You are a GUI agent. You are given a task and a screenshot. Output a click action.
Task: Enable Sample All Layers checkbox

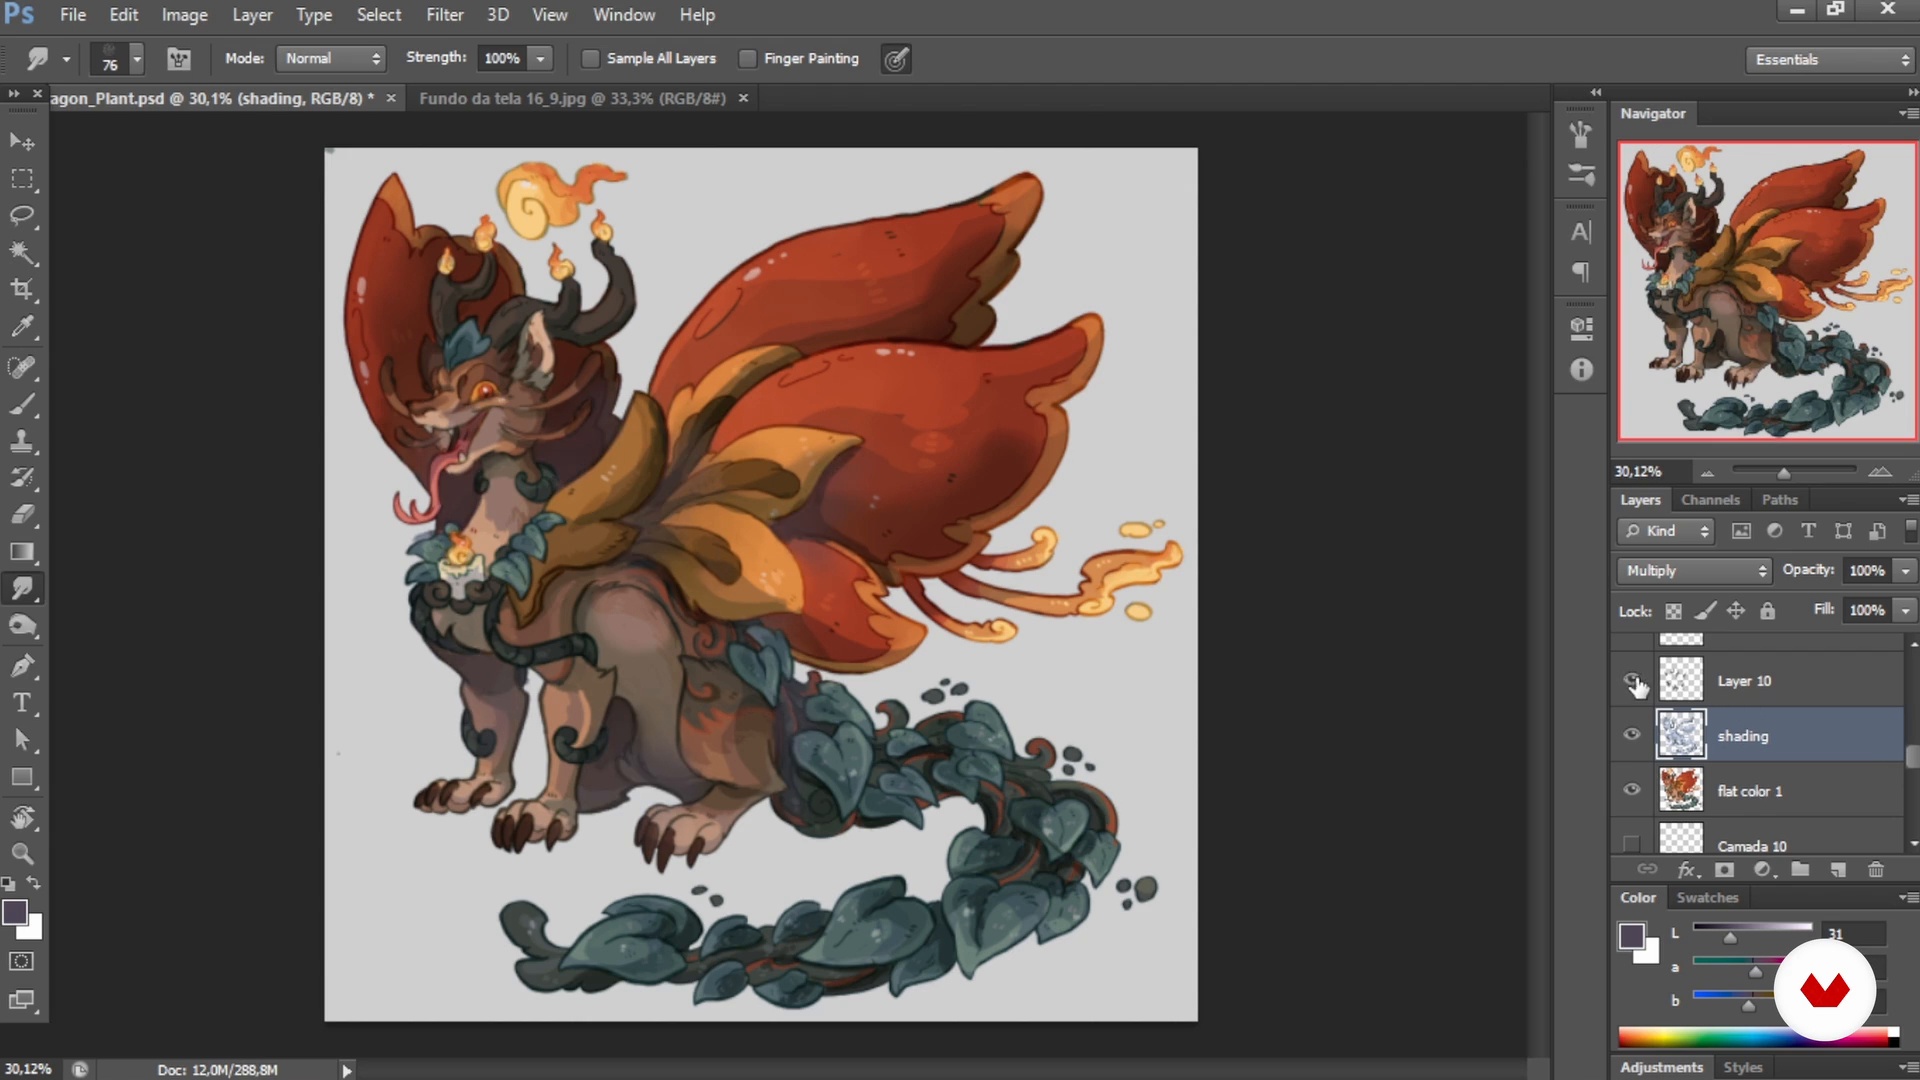[x=591, y=59]
